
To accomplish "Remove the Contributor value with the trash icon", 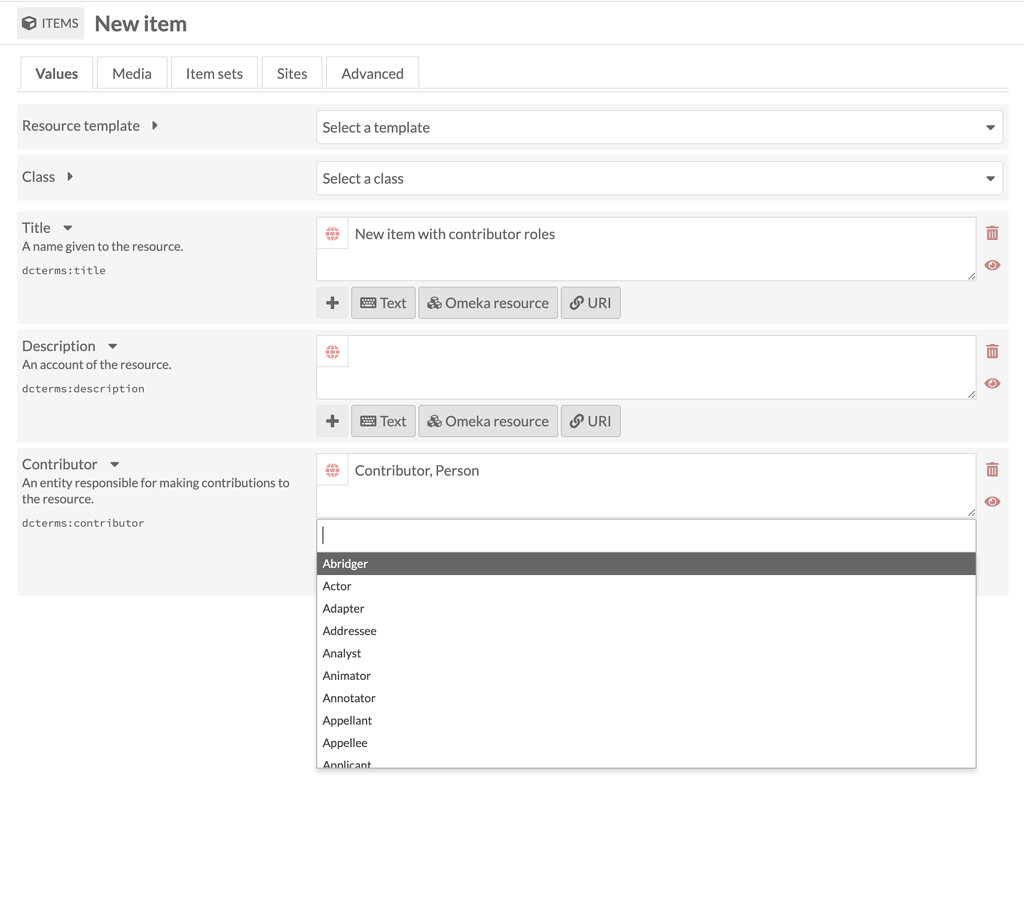I will point(992,469).
